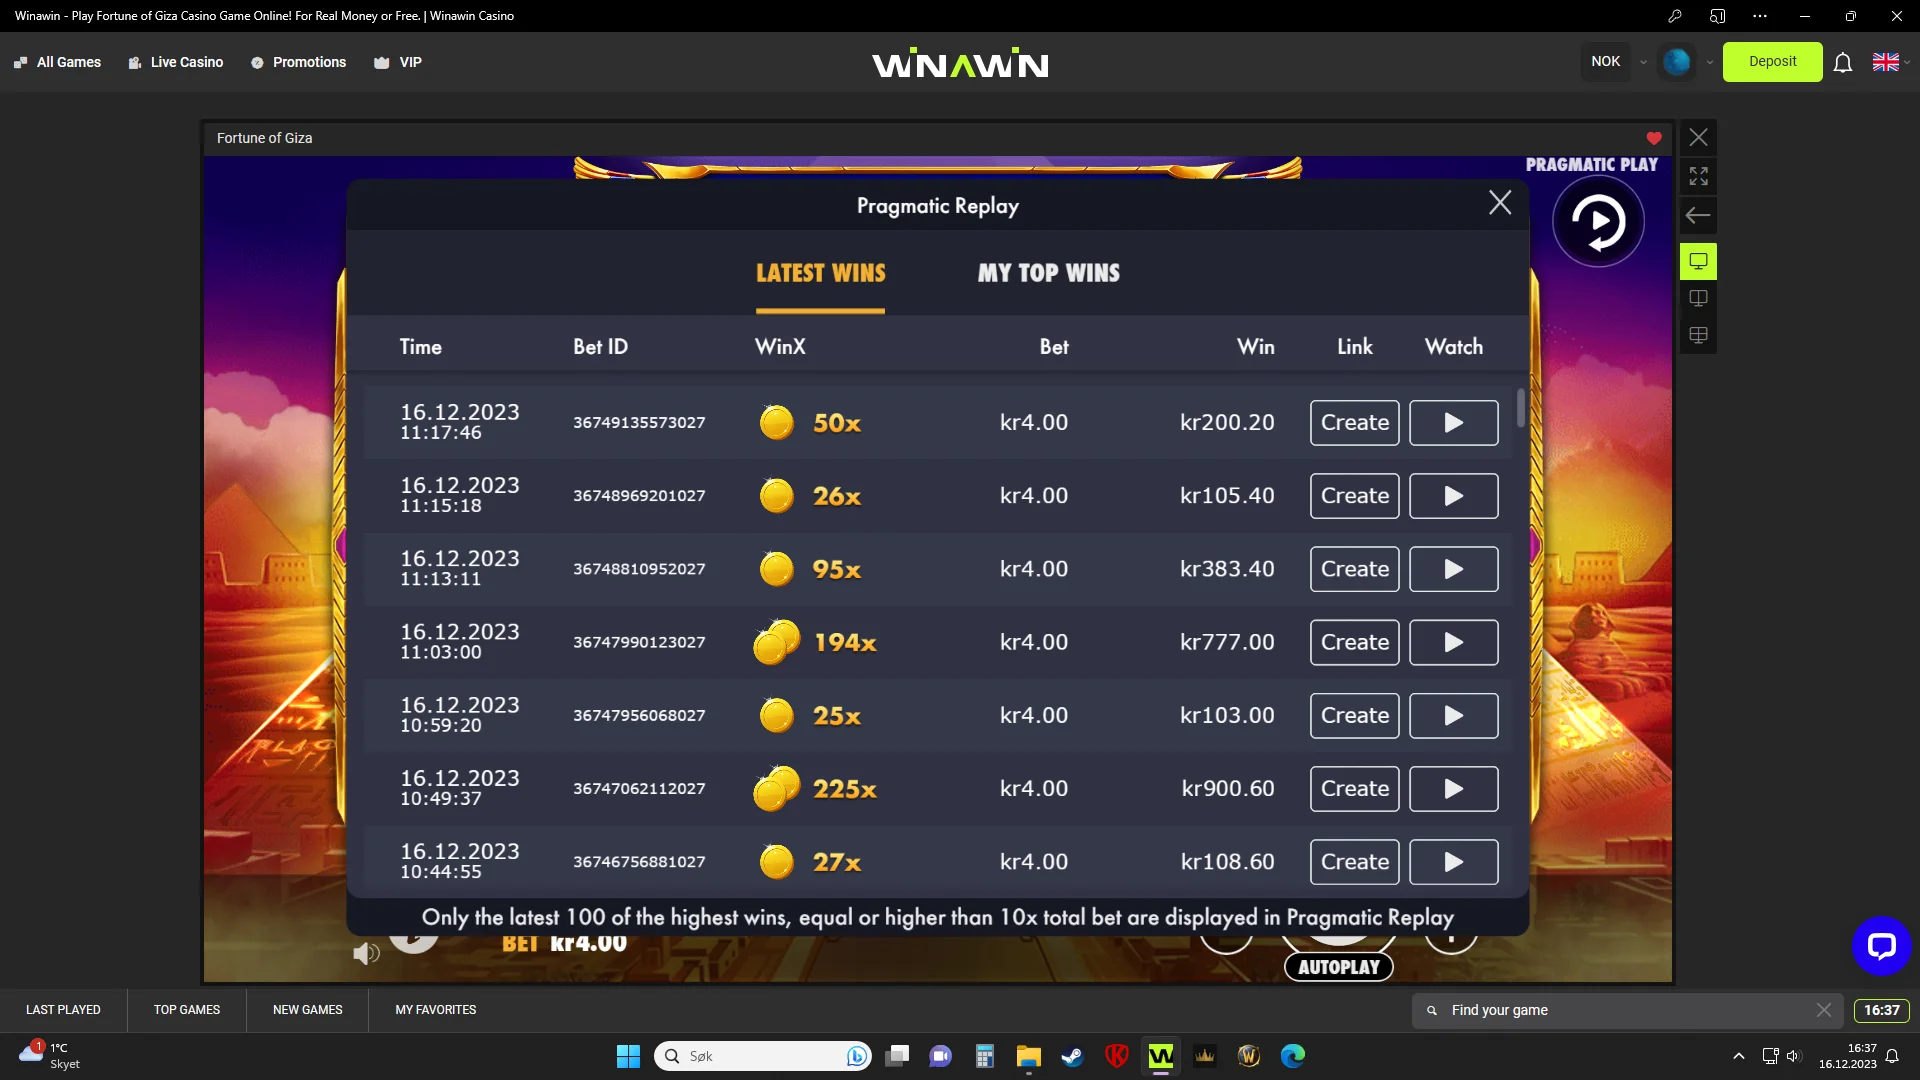Create link for the kr383.40 win
The width and height of the screenshot is (1920, 1080).
(x=1354, y=569)
